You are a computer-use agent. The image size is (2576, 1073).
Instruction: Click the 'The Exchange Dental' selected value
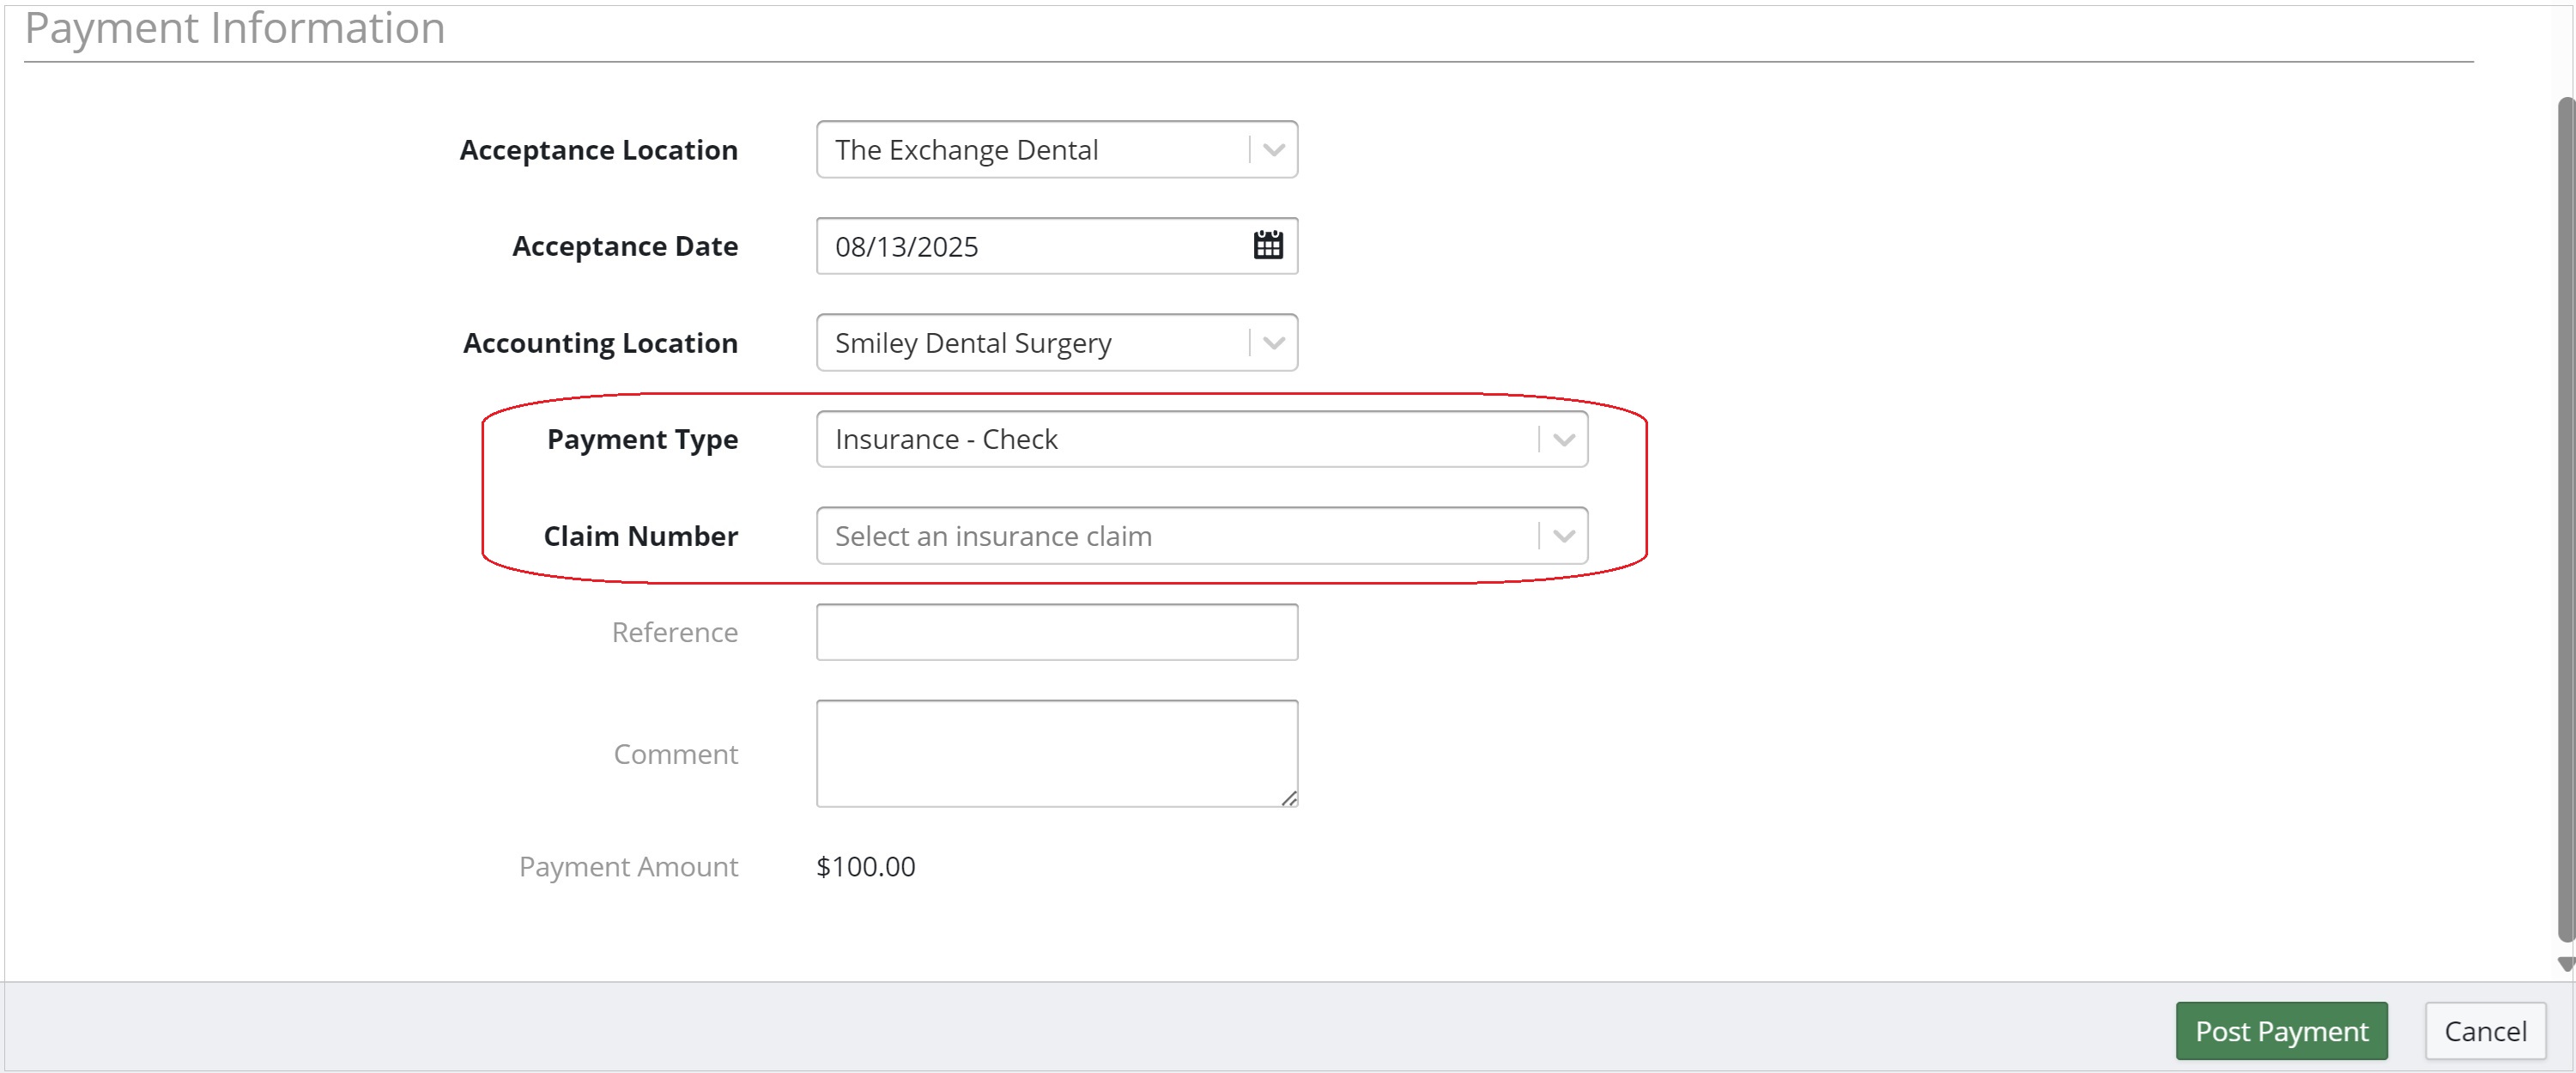coord(966,150)
